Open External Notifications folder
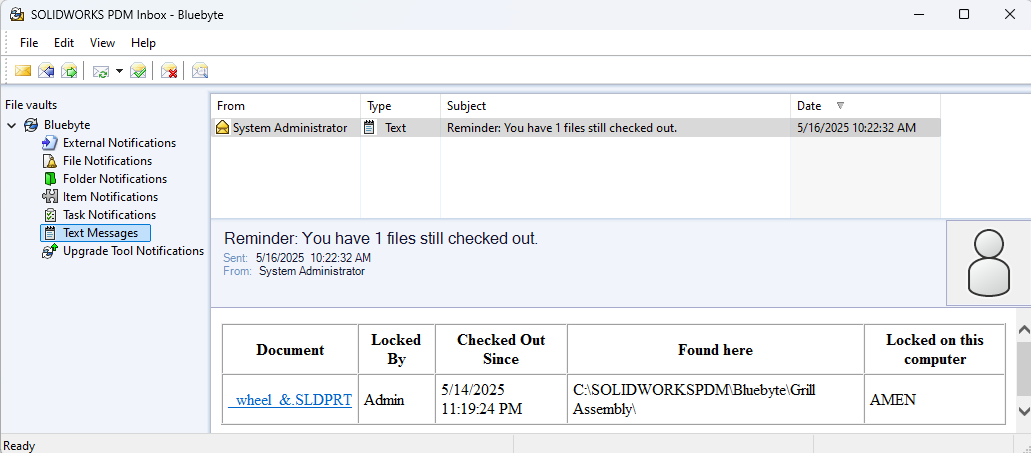 [120, 143]
